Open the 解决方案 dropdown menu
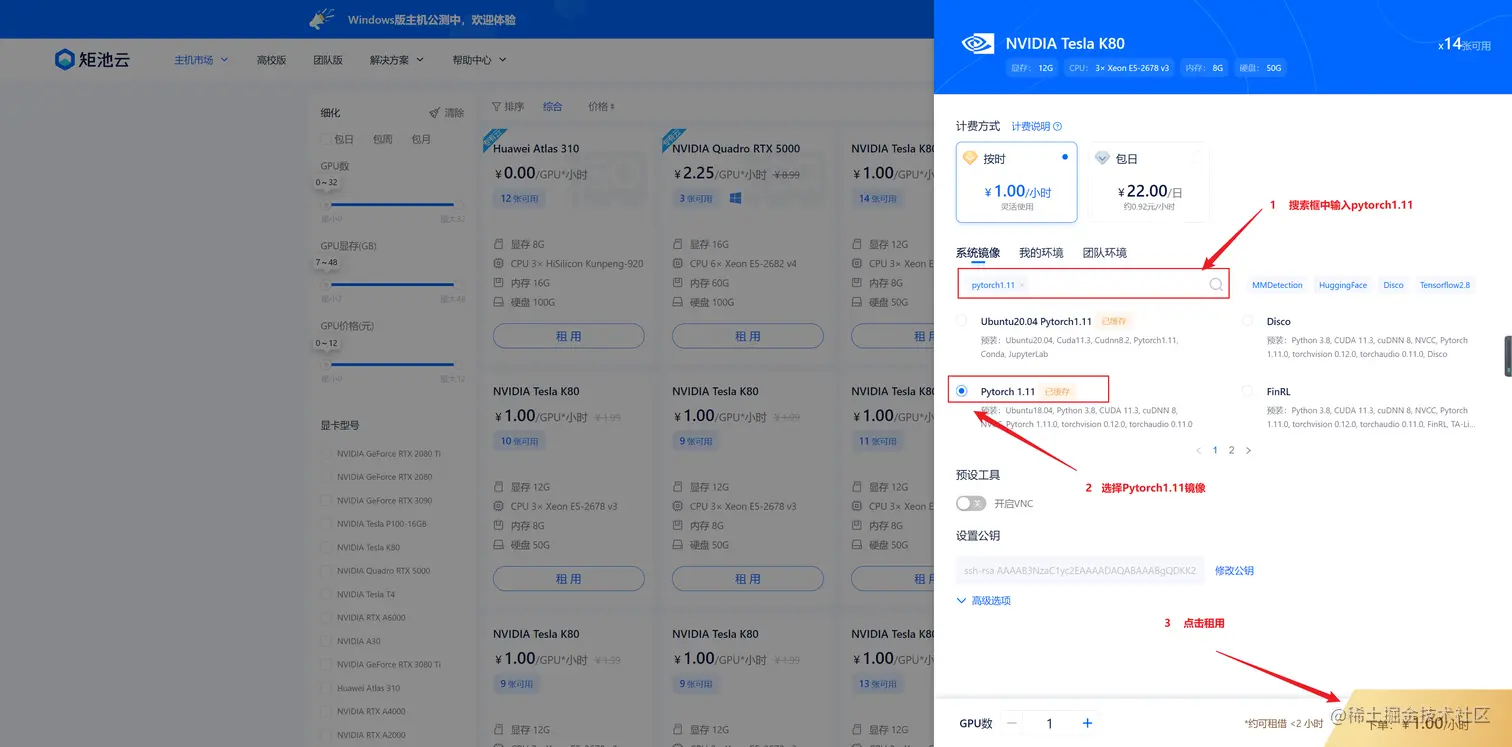This screenshot has width=1512, height=747. [397, 60]
